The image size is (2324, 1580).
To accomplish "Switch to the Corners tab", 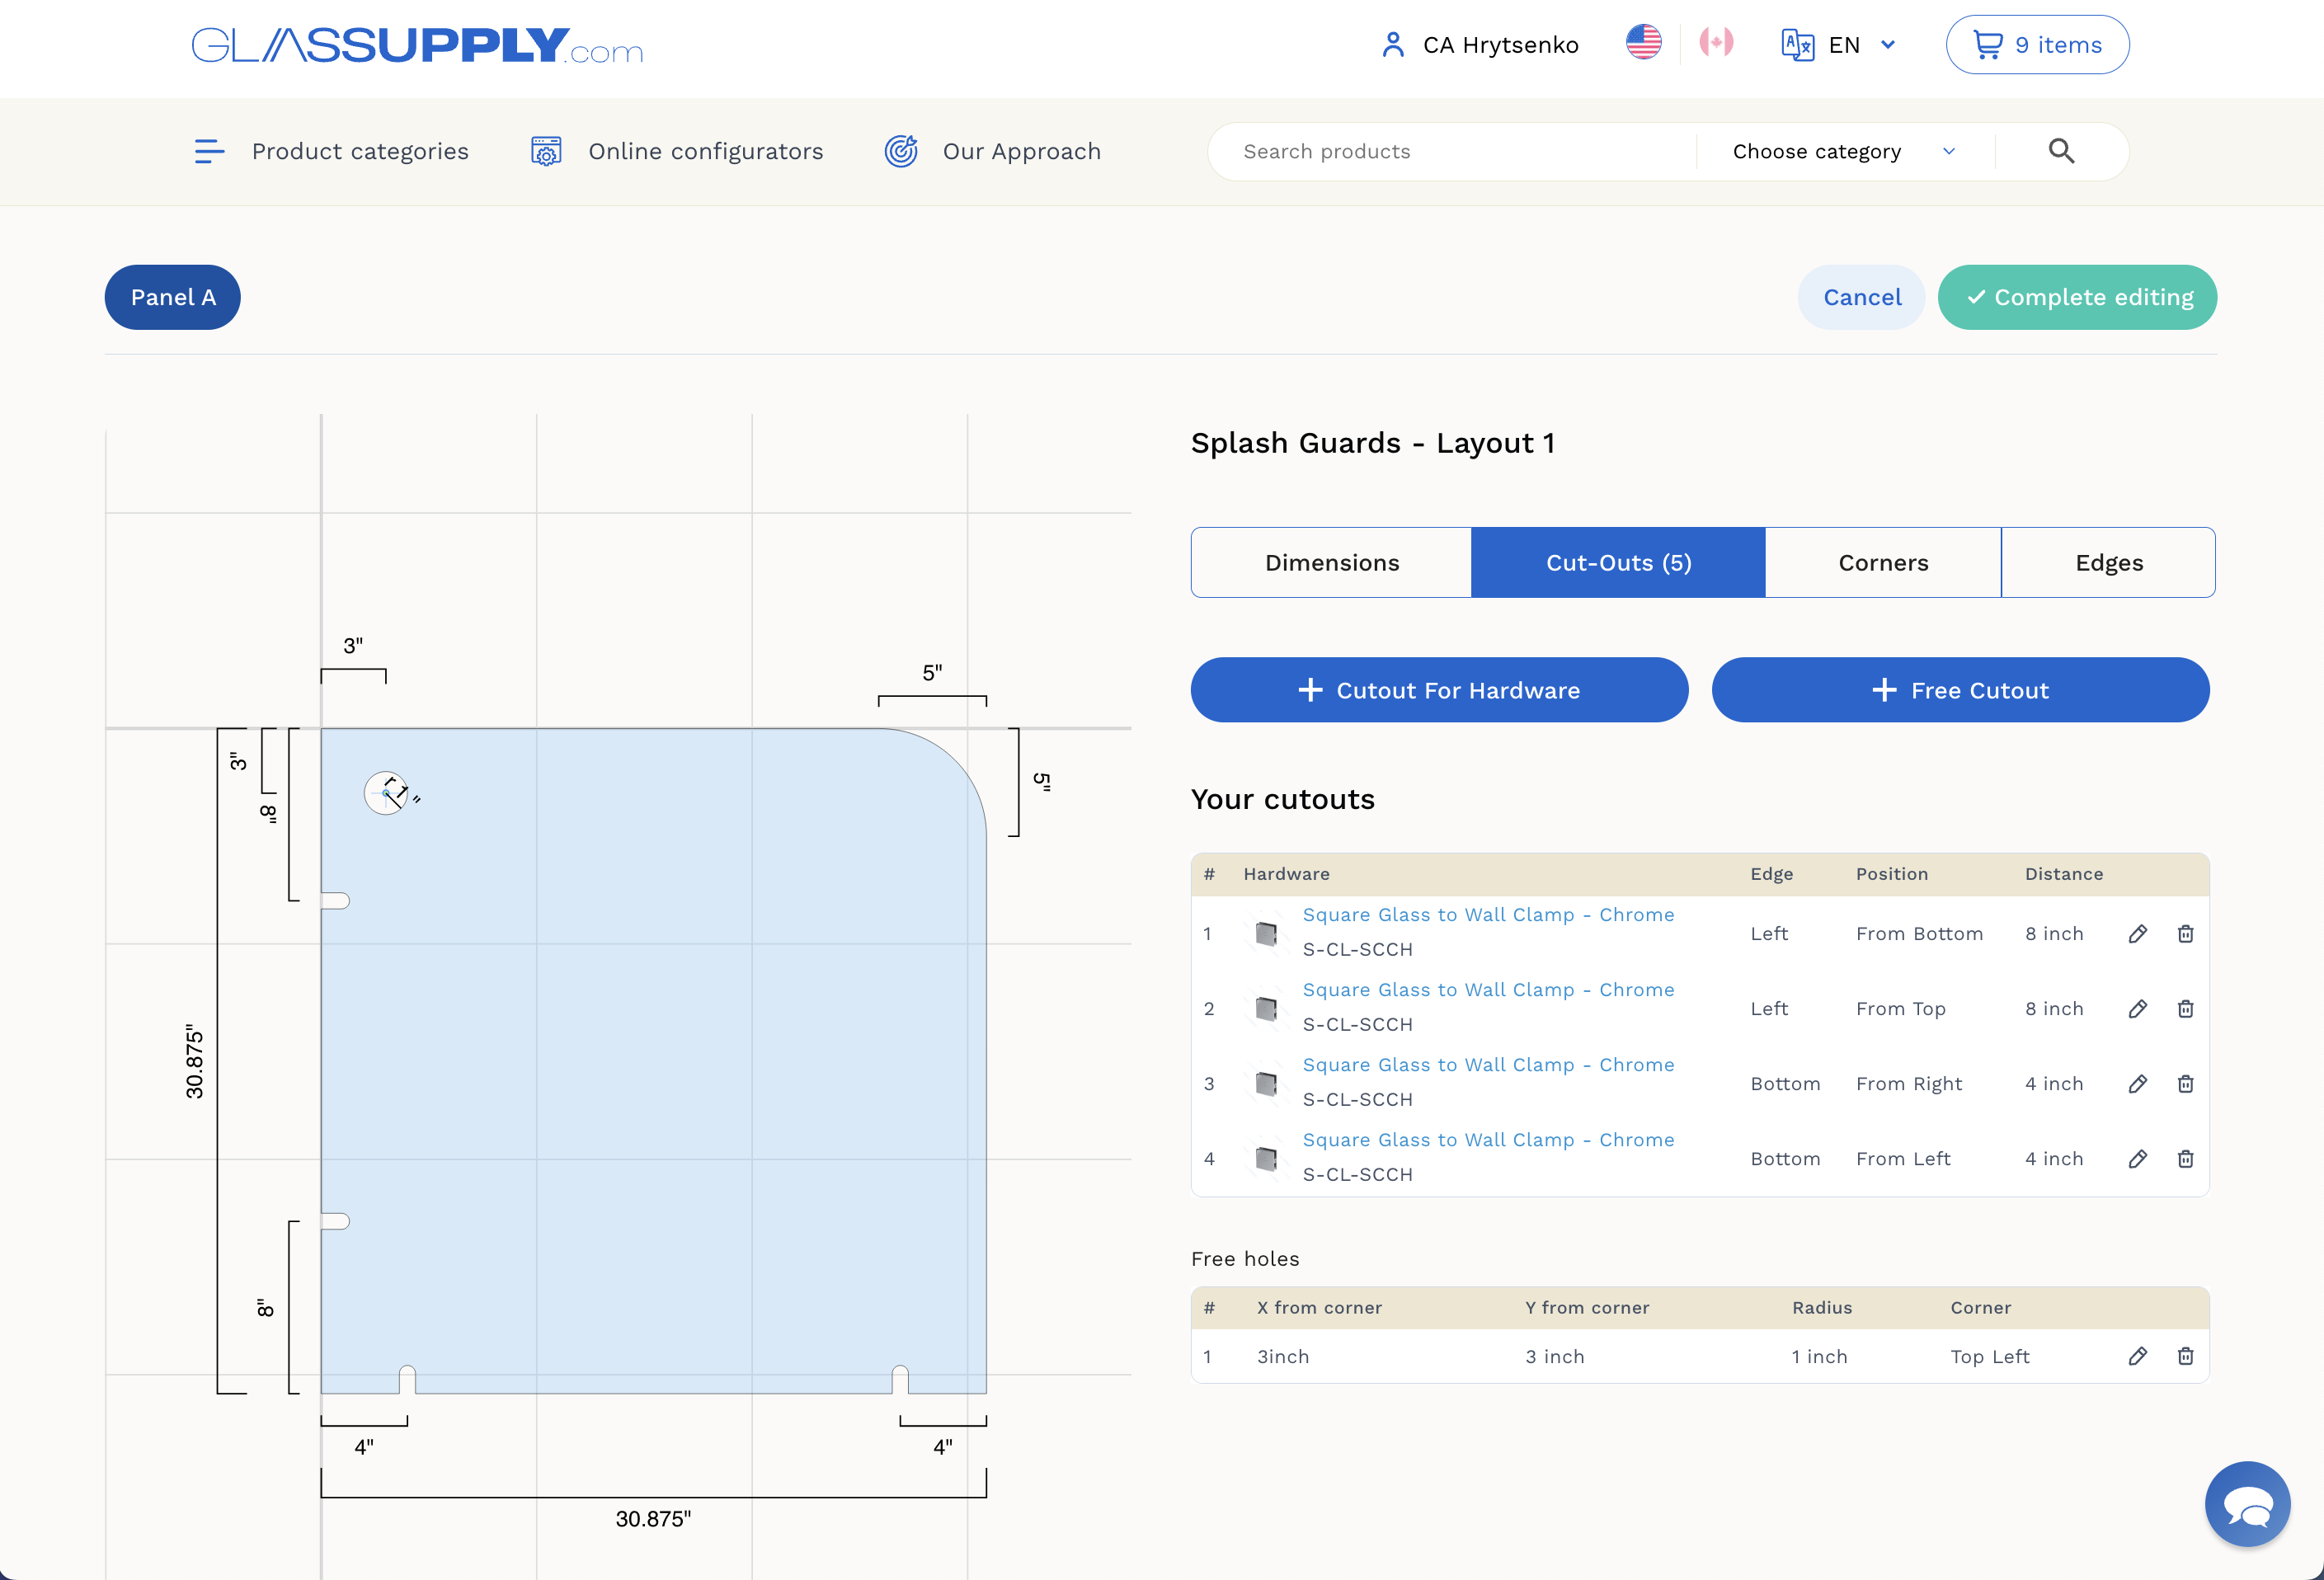I will pyautogui.click(x=1883, y=562).
